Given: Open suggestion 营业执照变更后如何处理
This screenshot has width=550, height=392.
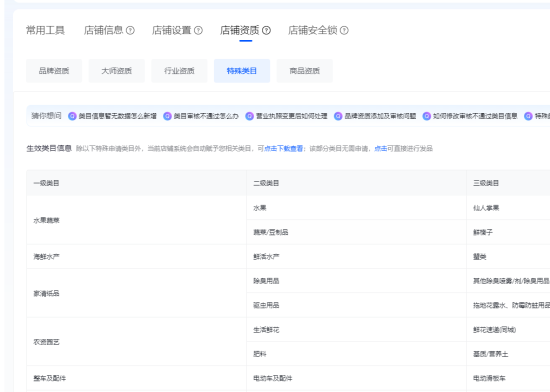Looking at the screenshot, I should [x=286, y=116].
